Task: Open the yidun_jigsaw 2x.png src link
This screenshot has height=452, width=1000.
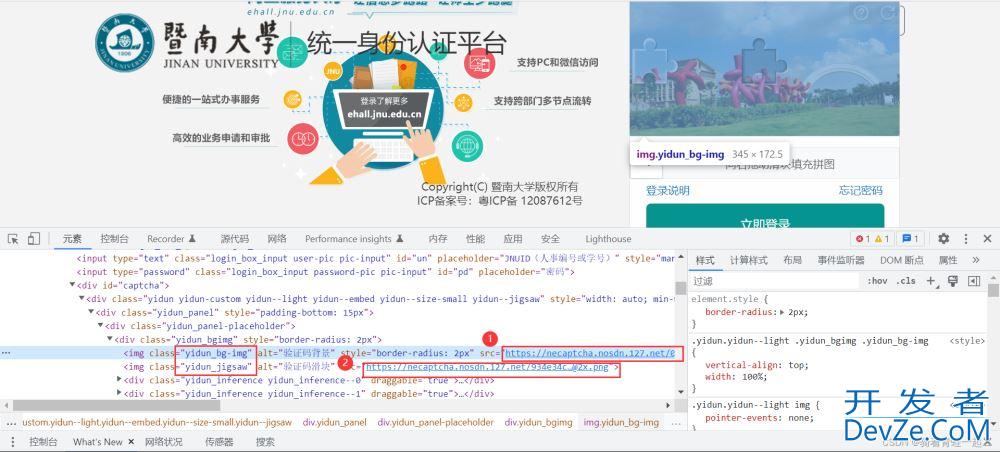Action: tap(488, 367)
